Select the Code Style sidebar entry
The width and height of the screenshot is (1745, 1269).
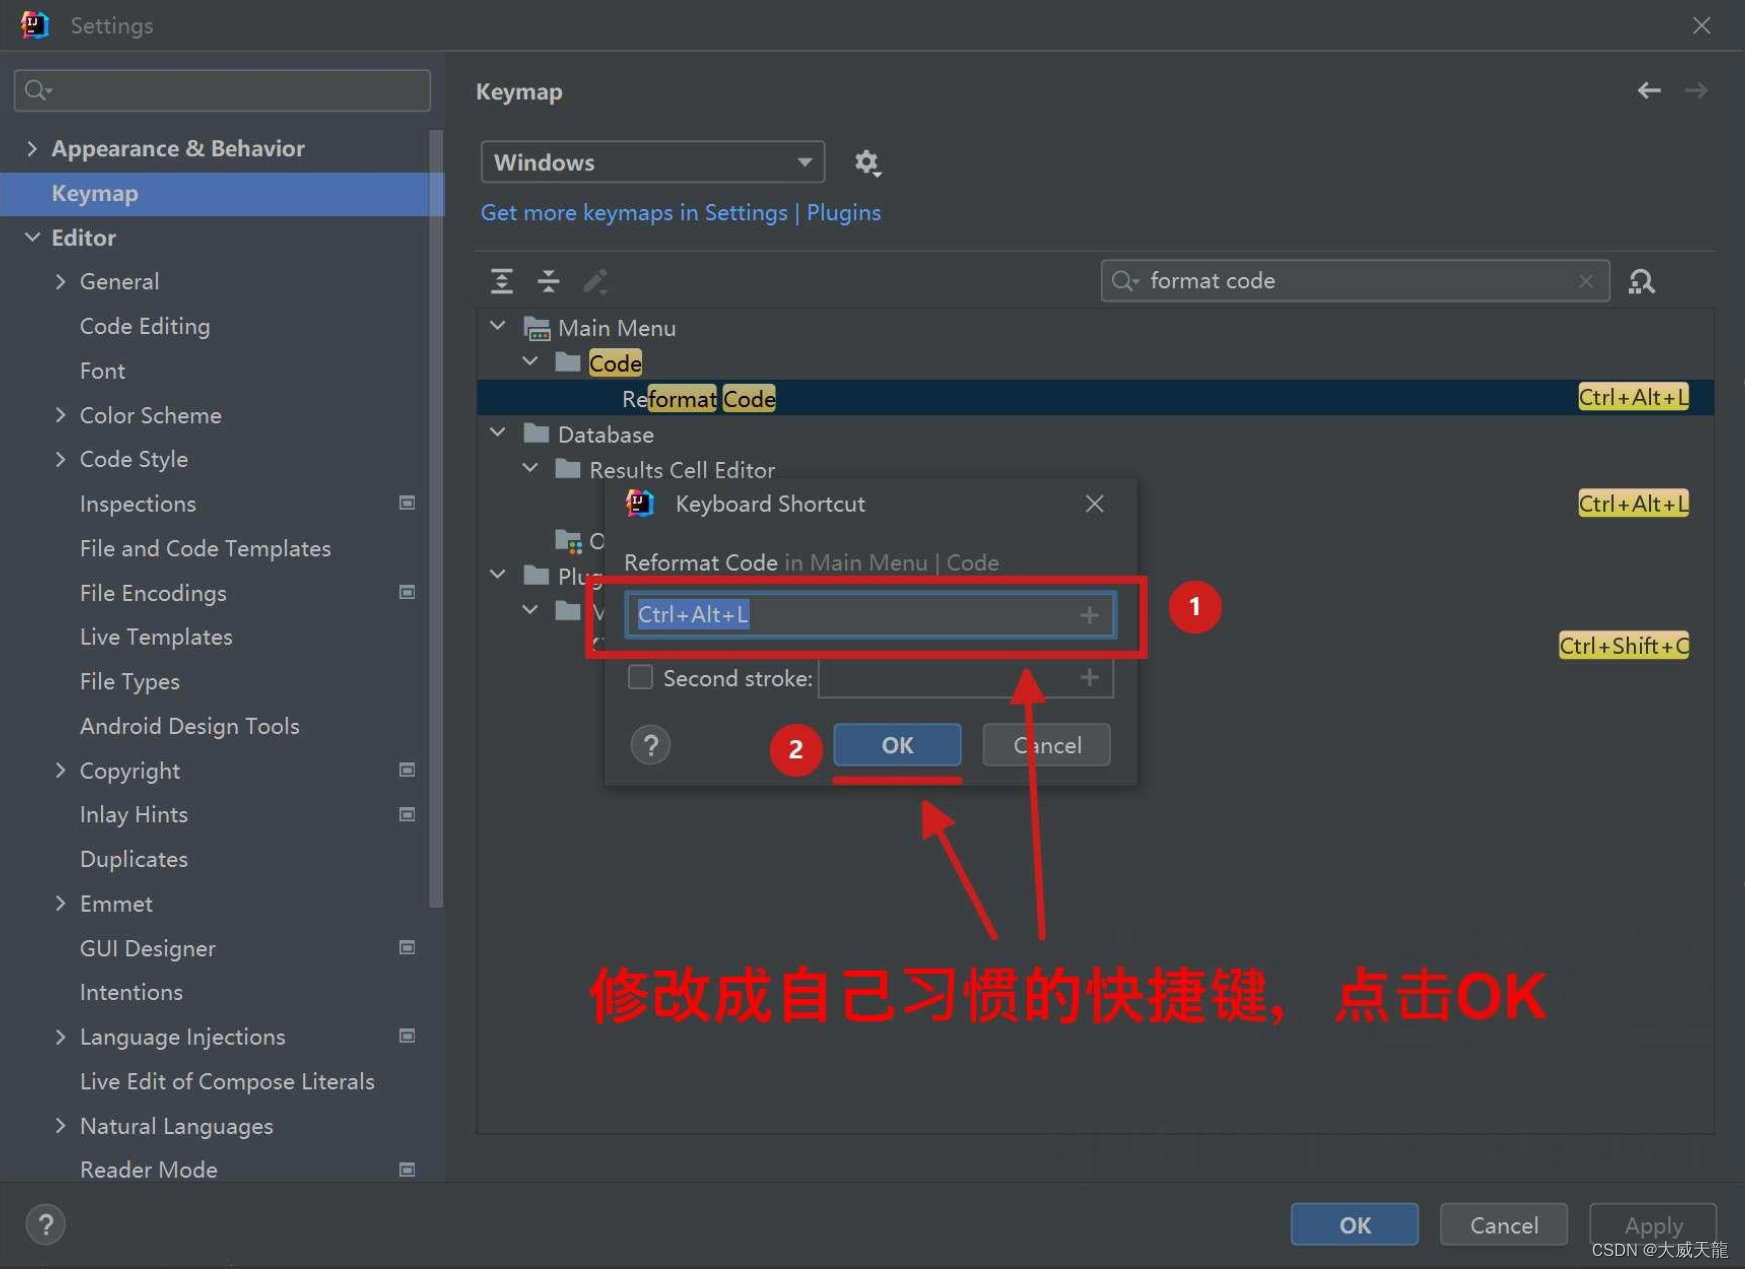[133, 459]
